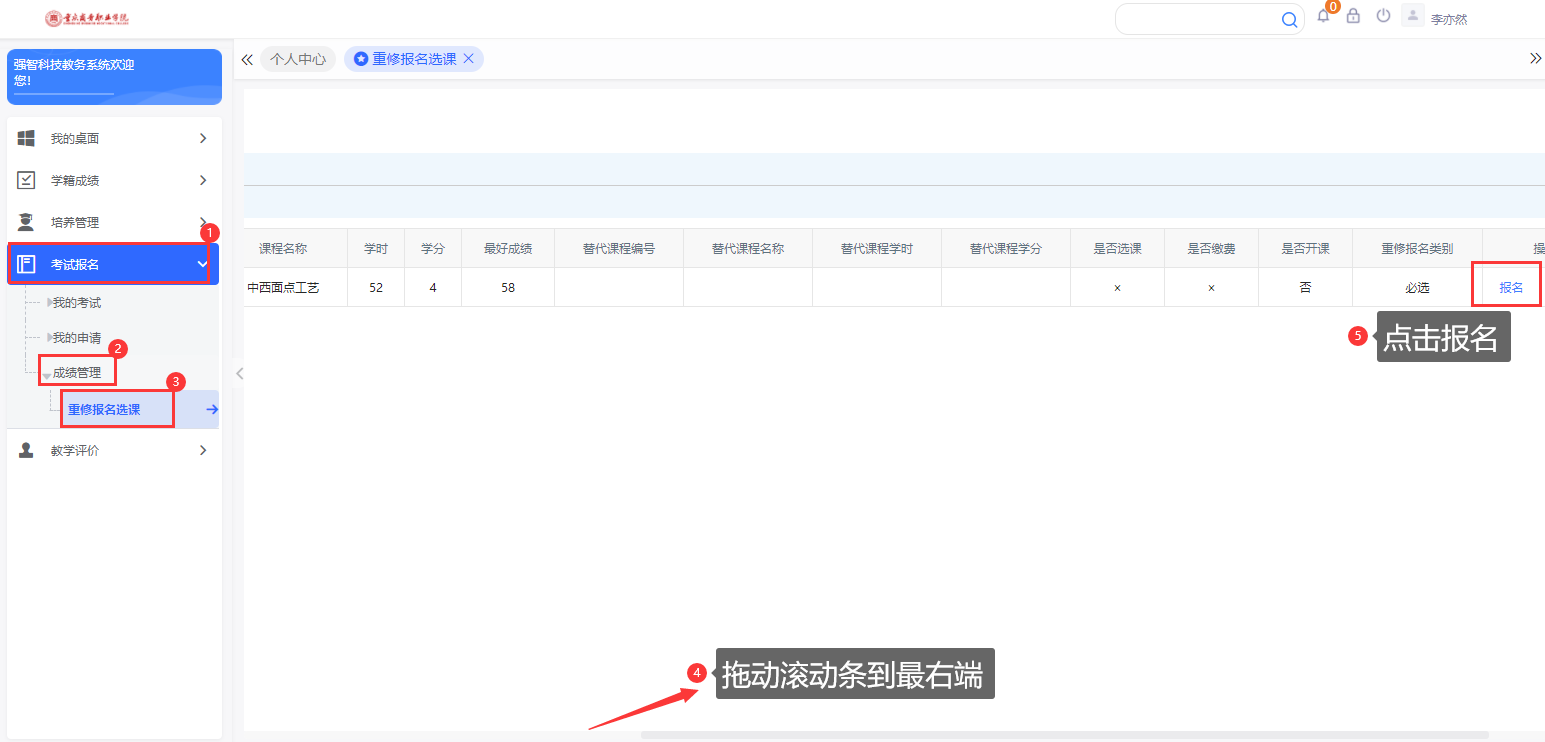The width and height of the screenshot is (1545, 742).
Task: Select 重修报名选课 in sidebar
Action: coord(104,409)
